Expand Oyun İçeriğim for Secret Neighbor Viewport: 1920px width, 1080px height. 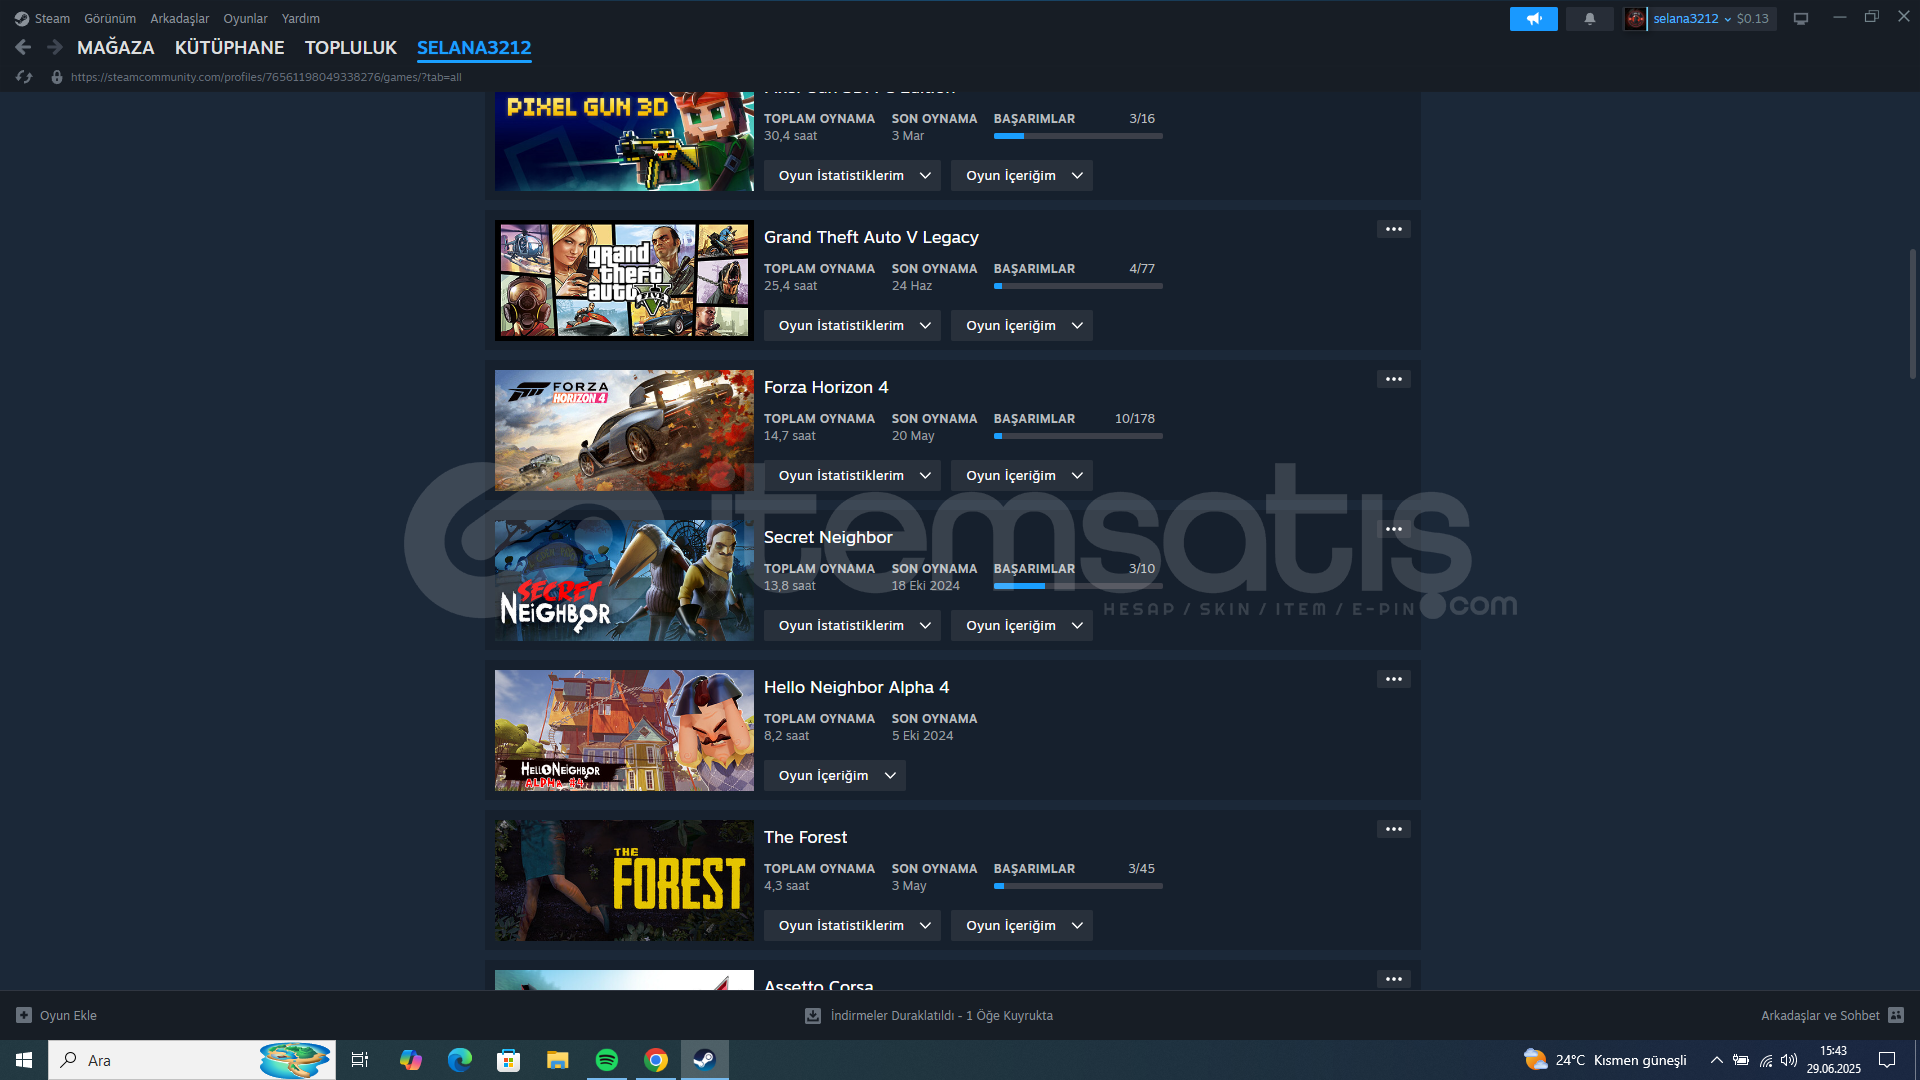click(x=1021, y=625)
